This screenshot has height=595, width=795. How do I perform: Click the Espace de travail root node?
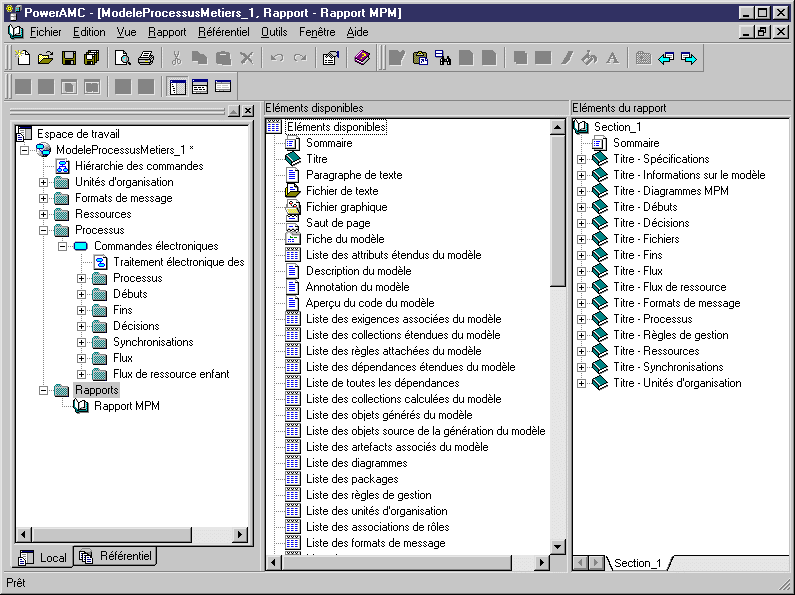tap(78, 134)
